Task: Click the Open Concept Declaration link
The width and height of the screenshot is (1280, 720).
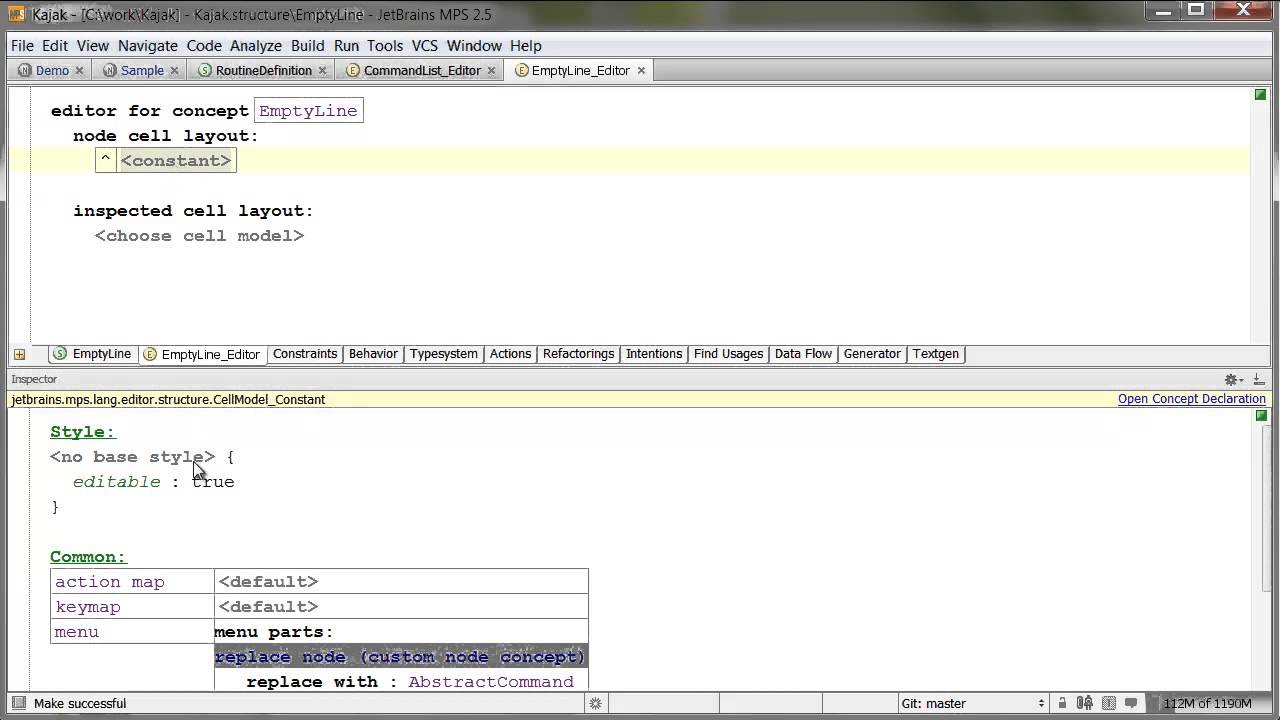Action: (x=1192, y=399)
